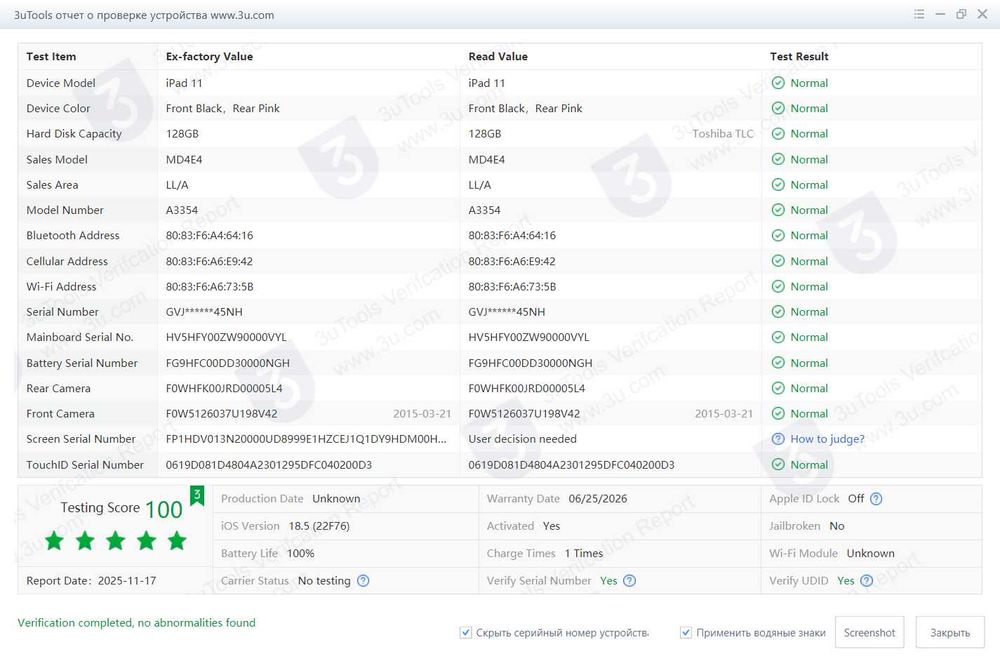This screenshot has height=663, width=1000.
Task: Click the Production Date 'Unknown' value
Action: click(x=336, y=499)
